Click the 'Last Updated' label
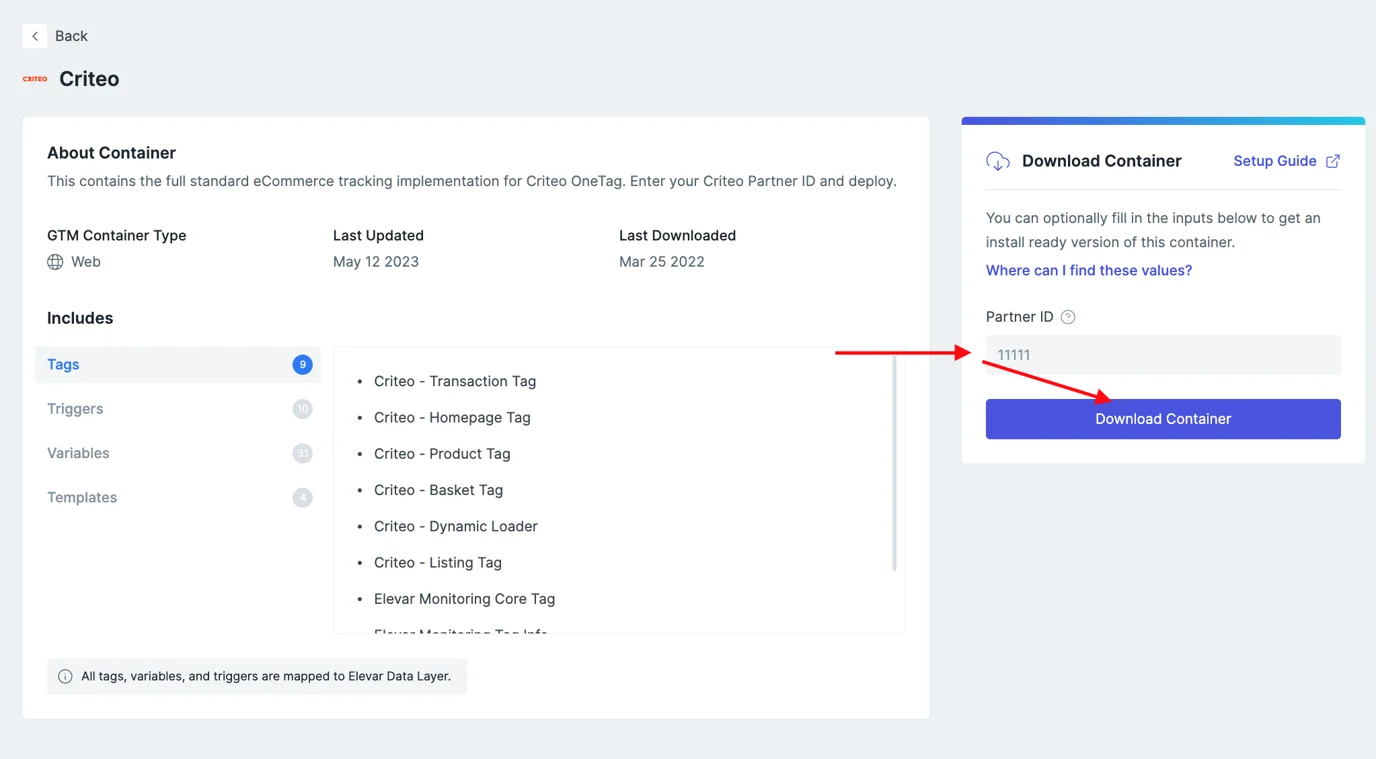The width and height of the screenshot is (1376, 759). 378,236
